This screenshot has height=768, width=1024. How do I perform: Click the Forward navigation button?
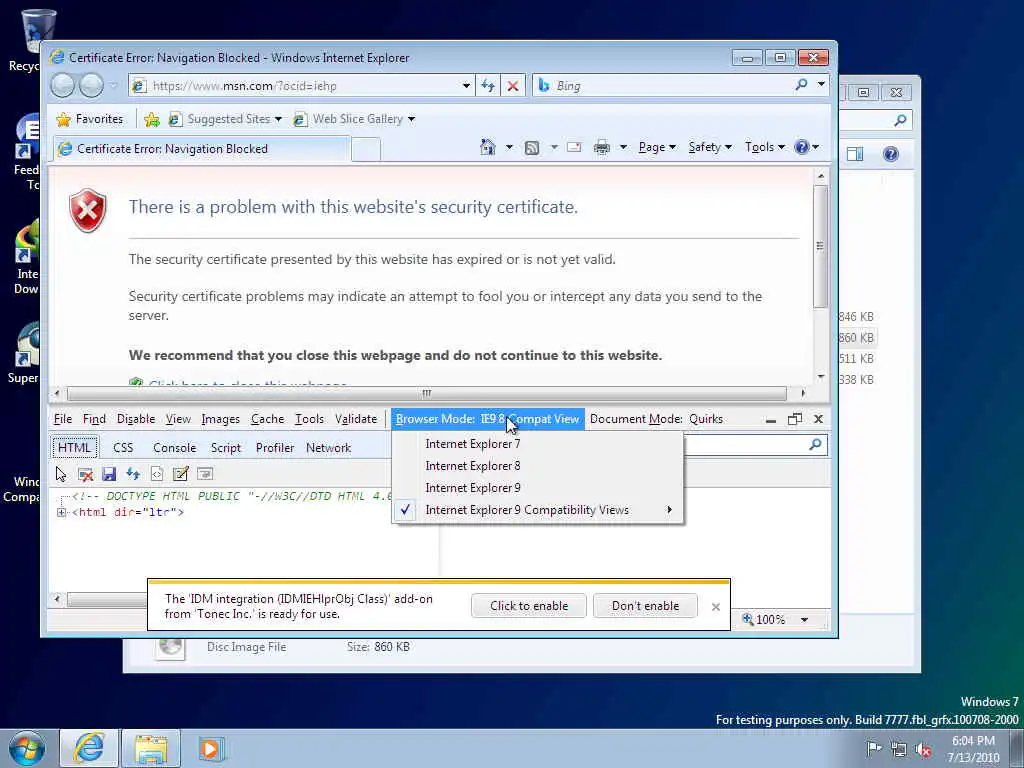pyautogui.click(x=91, y=86)
